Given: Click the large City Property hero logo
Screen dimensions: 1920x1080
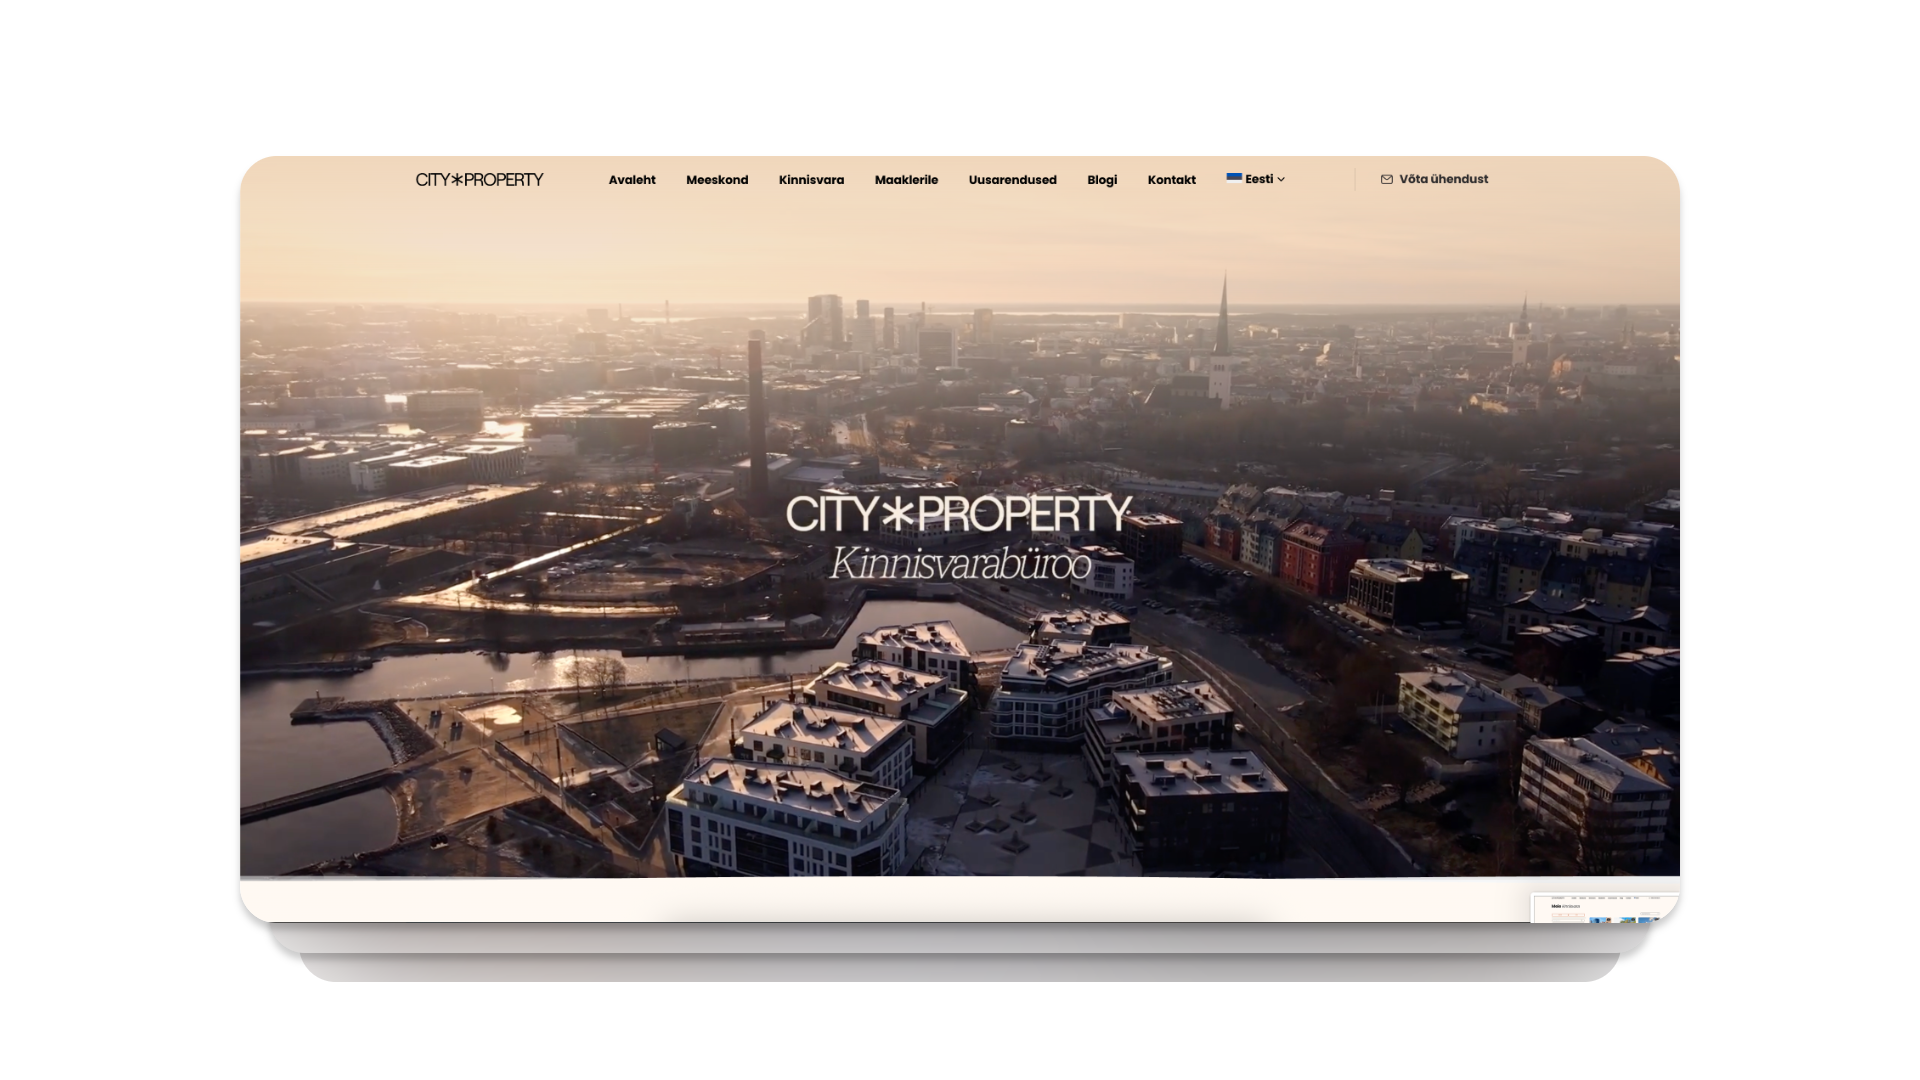Looking at the screenshot, I should coord(958,514).
